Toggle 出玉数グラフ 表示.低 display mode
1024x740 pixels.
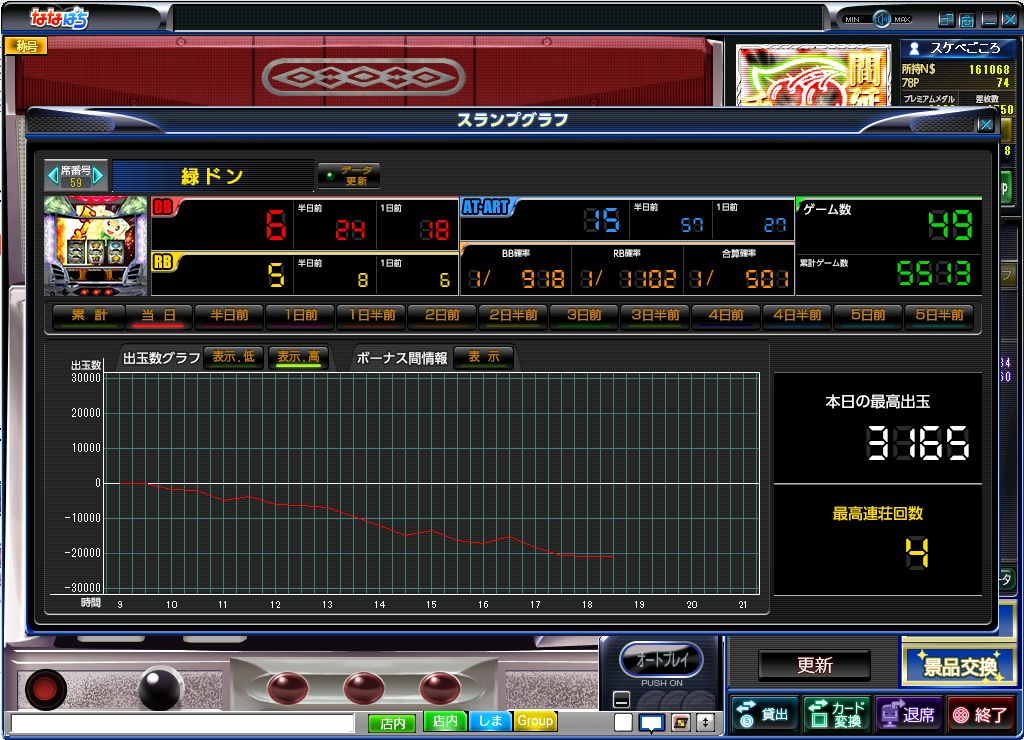pyautogui.click(x=232, y=358)
